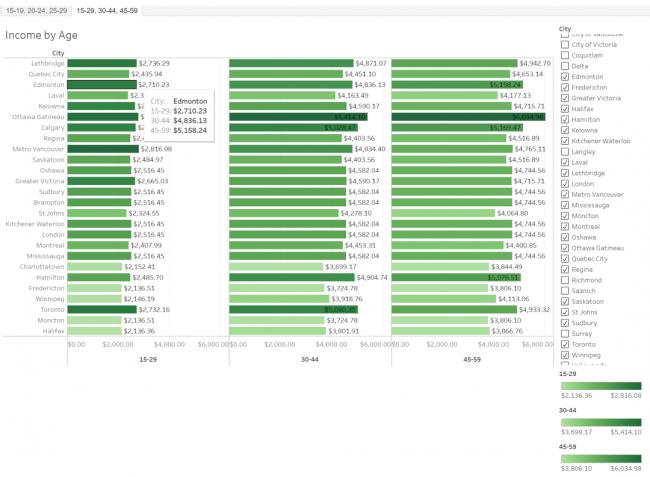Tick the Surrey city checkbox
Screen dimensions: 650x477
(x=565, y=333)
